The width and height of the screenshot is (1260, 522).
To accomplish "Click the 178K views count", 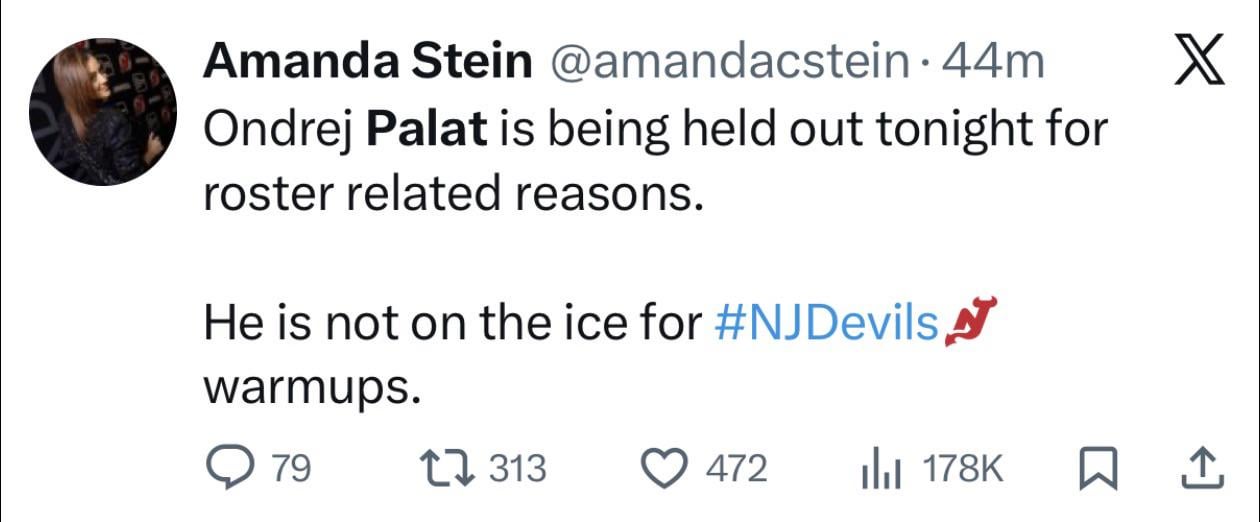I will (x=964, y=468).
